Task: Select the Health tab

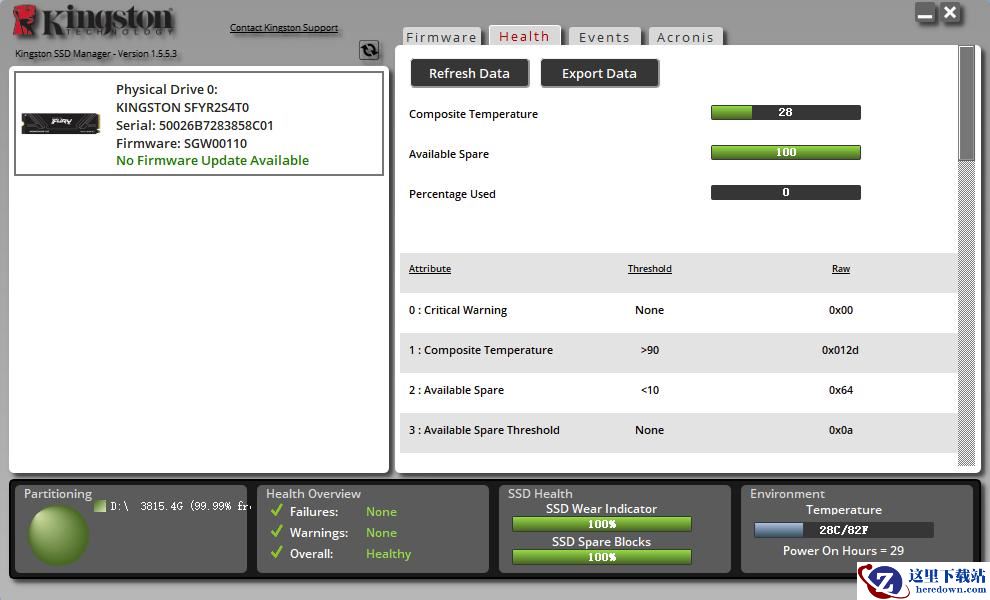Action: [x=524, y=36]
